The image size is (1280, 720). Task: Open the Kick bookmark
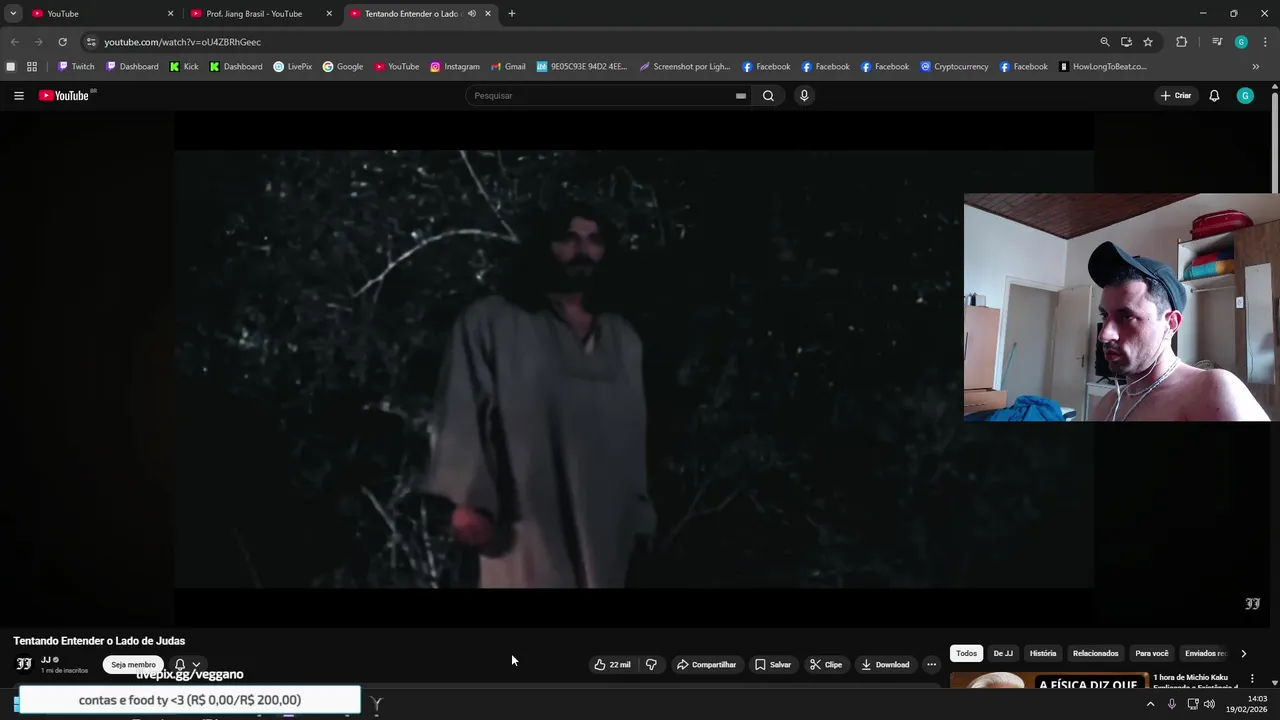tap(184, 67)
